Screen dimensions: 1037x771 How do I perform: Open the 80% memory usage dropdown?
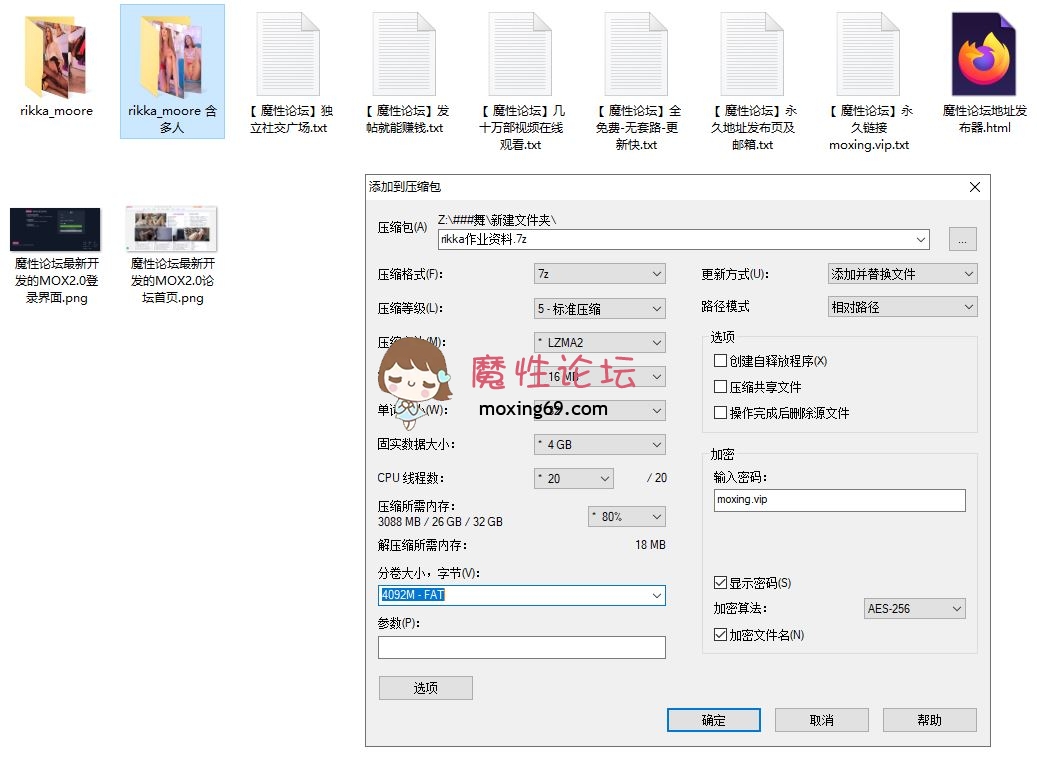click(x=626, y=516)
